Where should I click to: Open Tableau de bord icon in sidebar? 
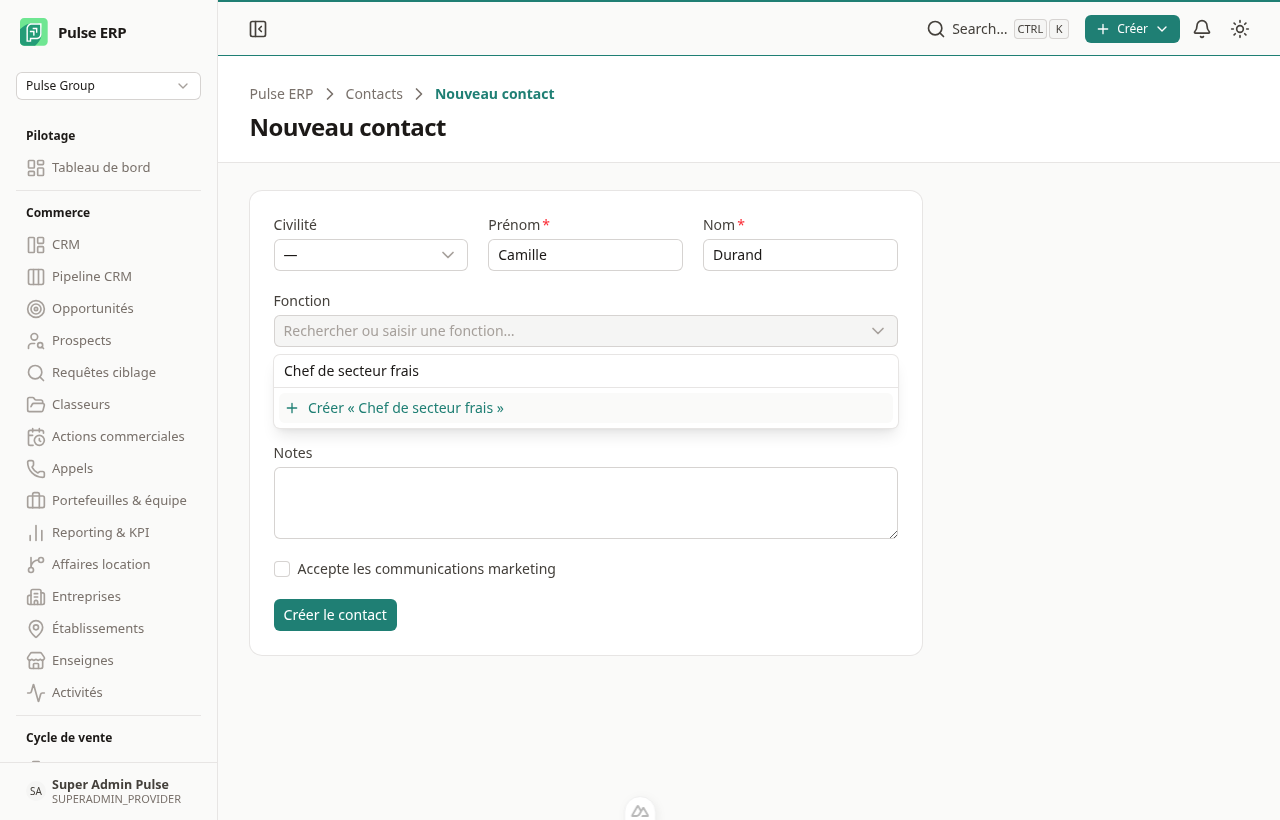click(x=36, y=168)
